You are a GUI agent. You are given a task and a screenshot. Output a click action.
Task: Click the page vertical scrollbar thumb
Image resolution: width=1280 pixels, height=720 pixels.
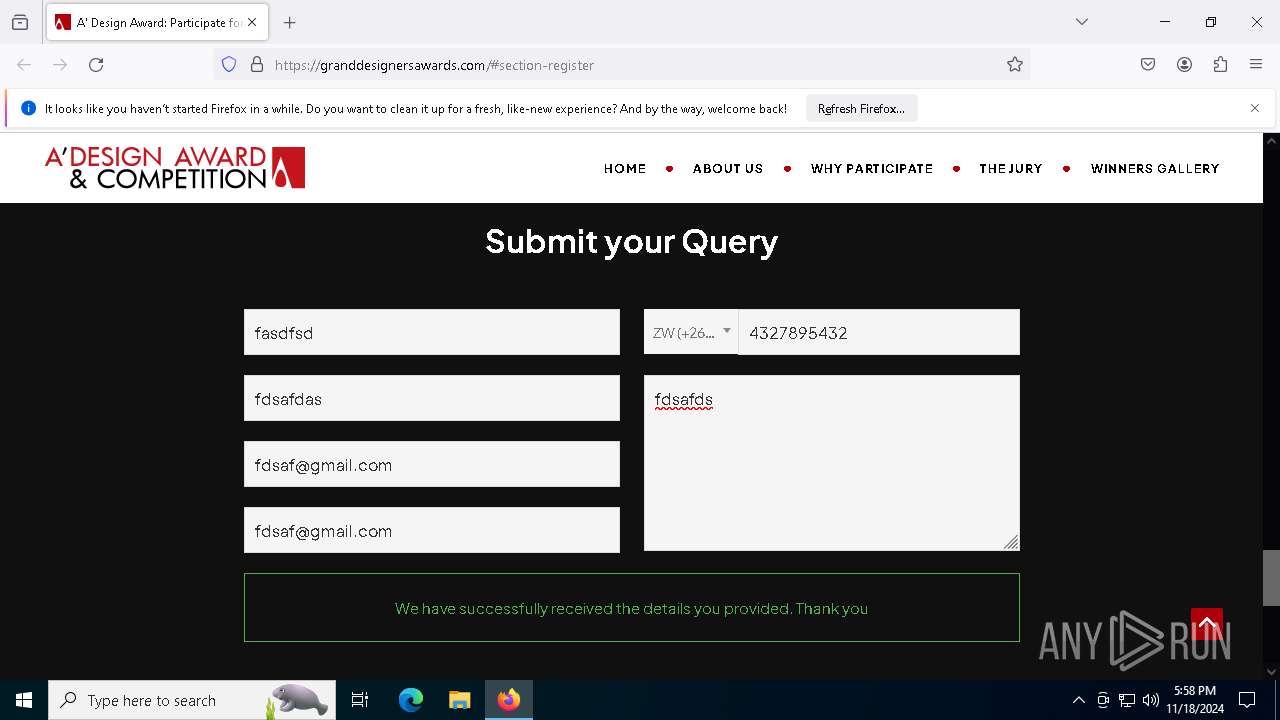tap(1271, 578)
